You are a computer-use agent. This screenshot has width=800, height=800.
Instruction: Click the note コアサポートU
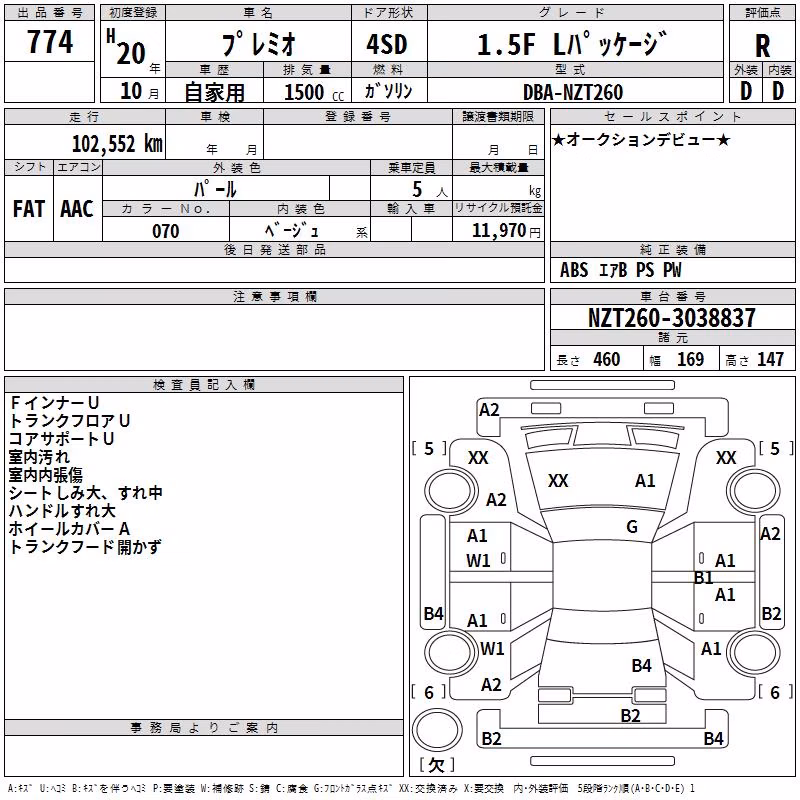click(61, 439)
